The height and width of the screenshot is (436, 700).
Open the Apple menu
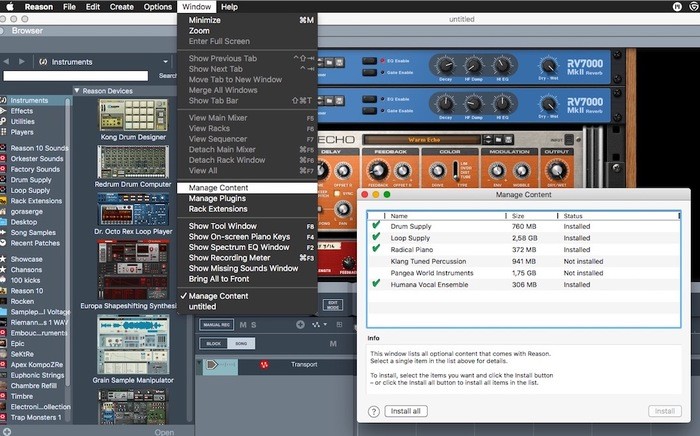9,7
